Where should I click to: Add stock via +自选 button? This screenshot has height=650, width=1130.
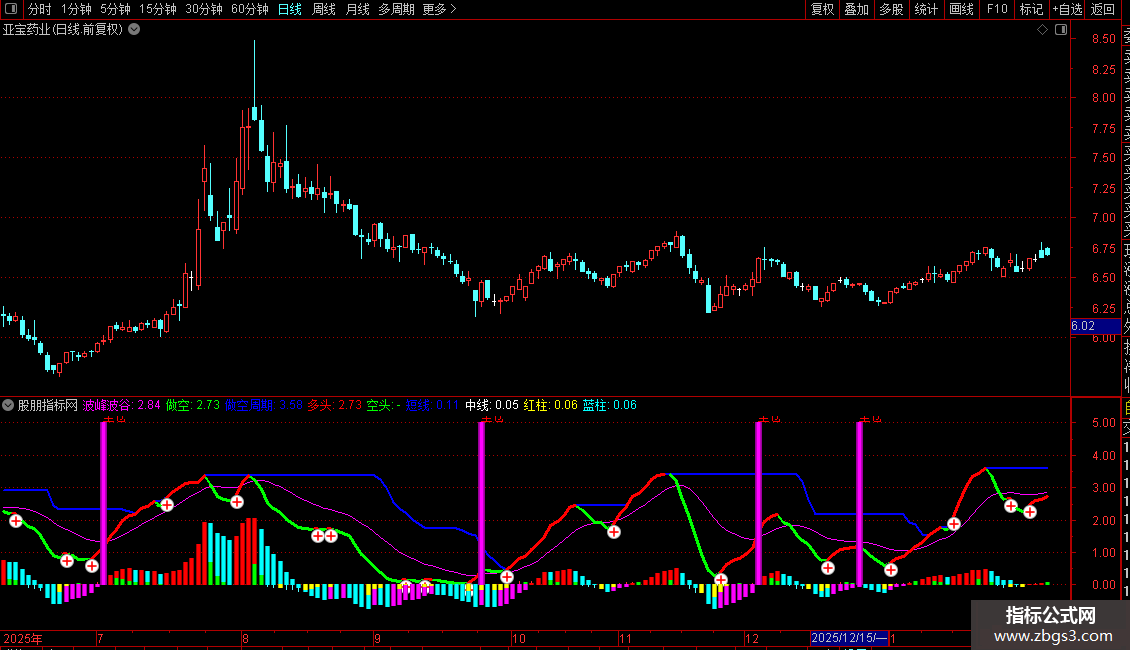click(x=1066, y=9)
